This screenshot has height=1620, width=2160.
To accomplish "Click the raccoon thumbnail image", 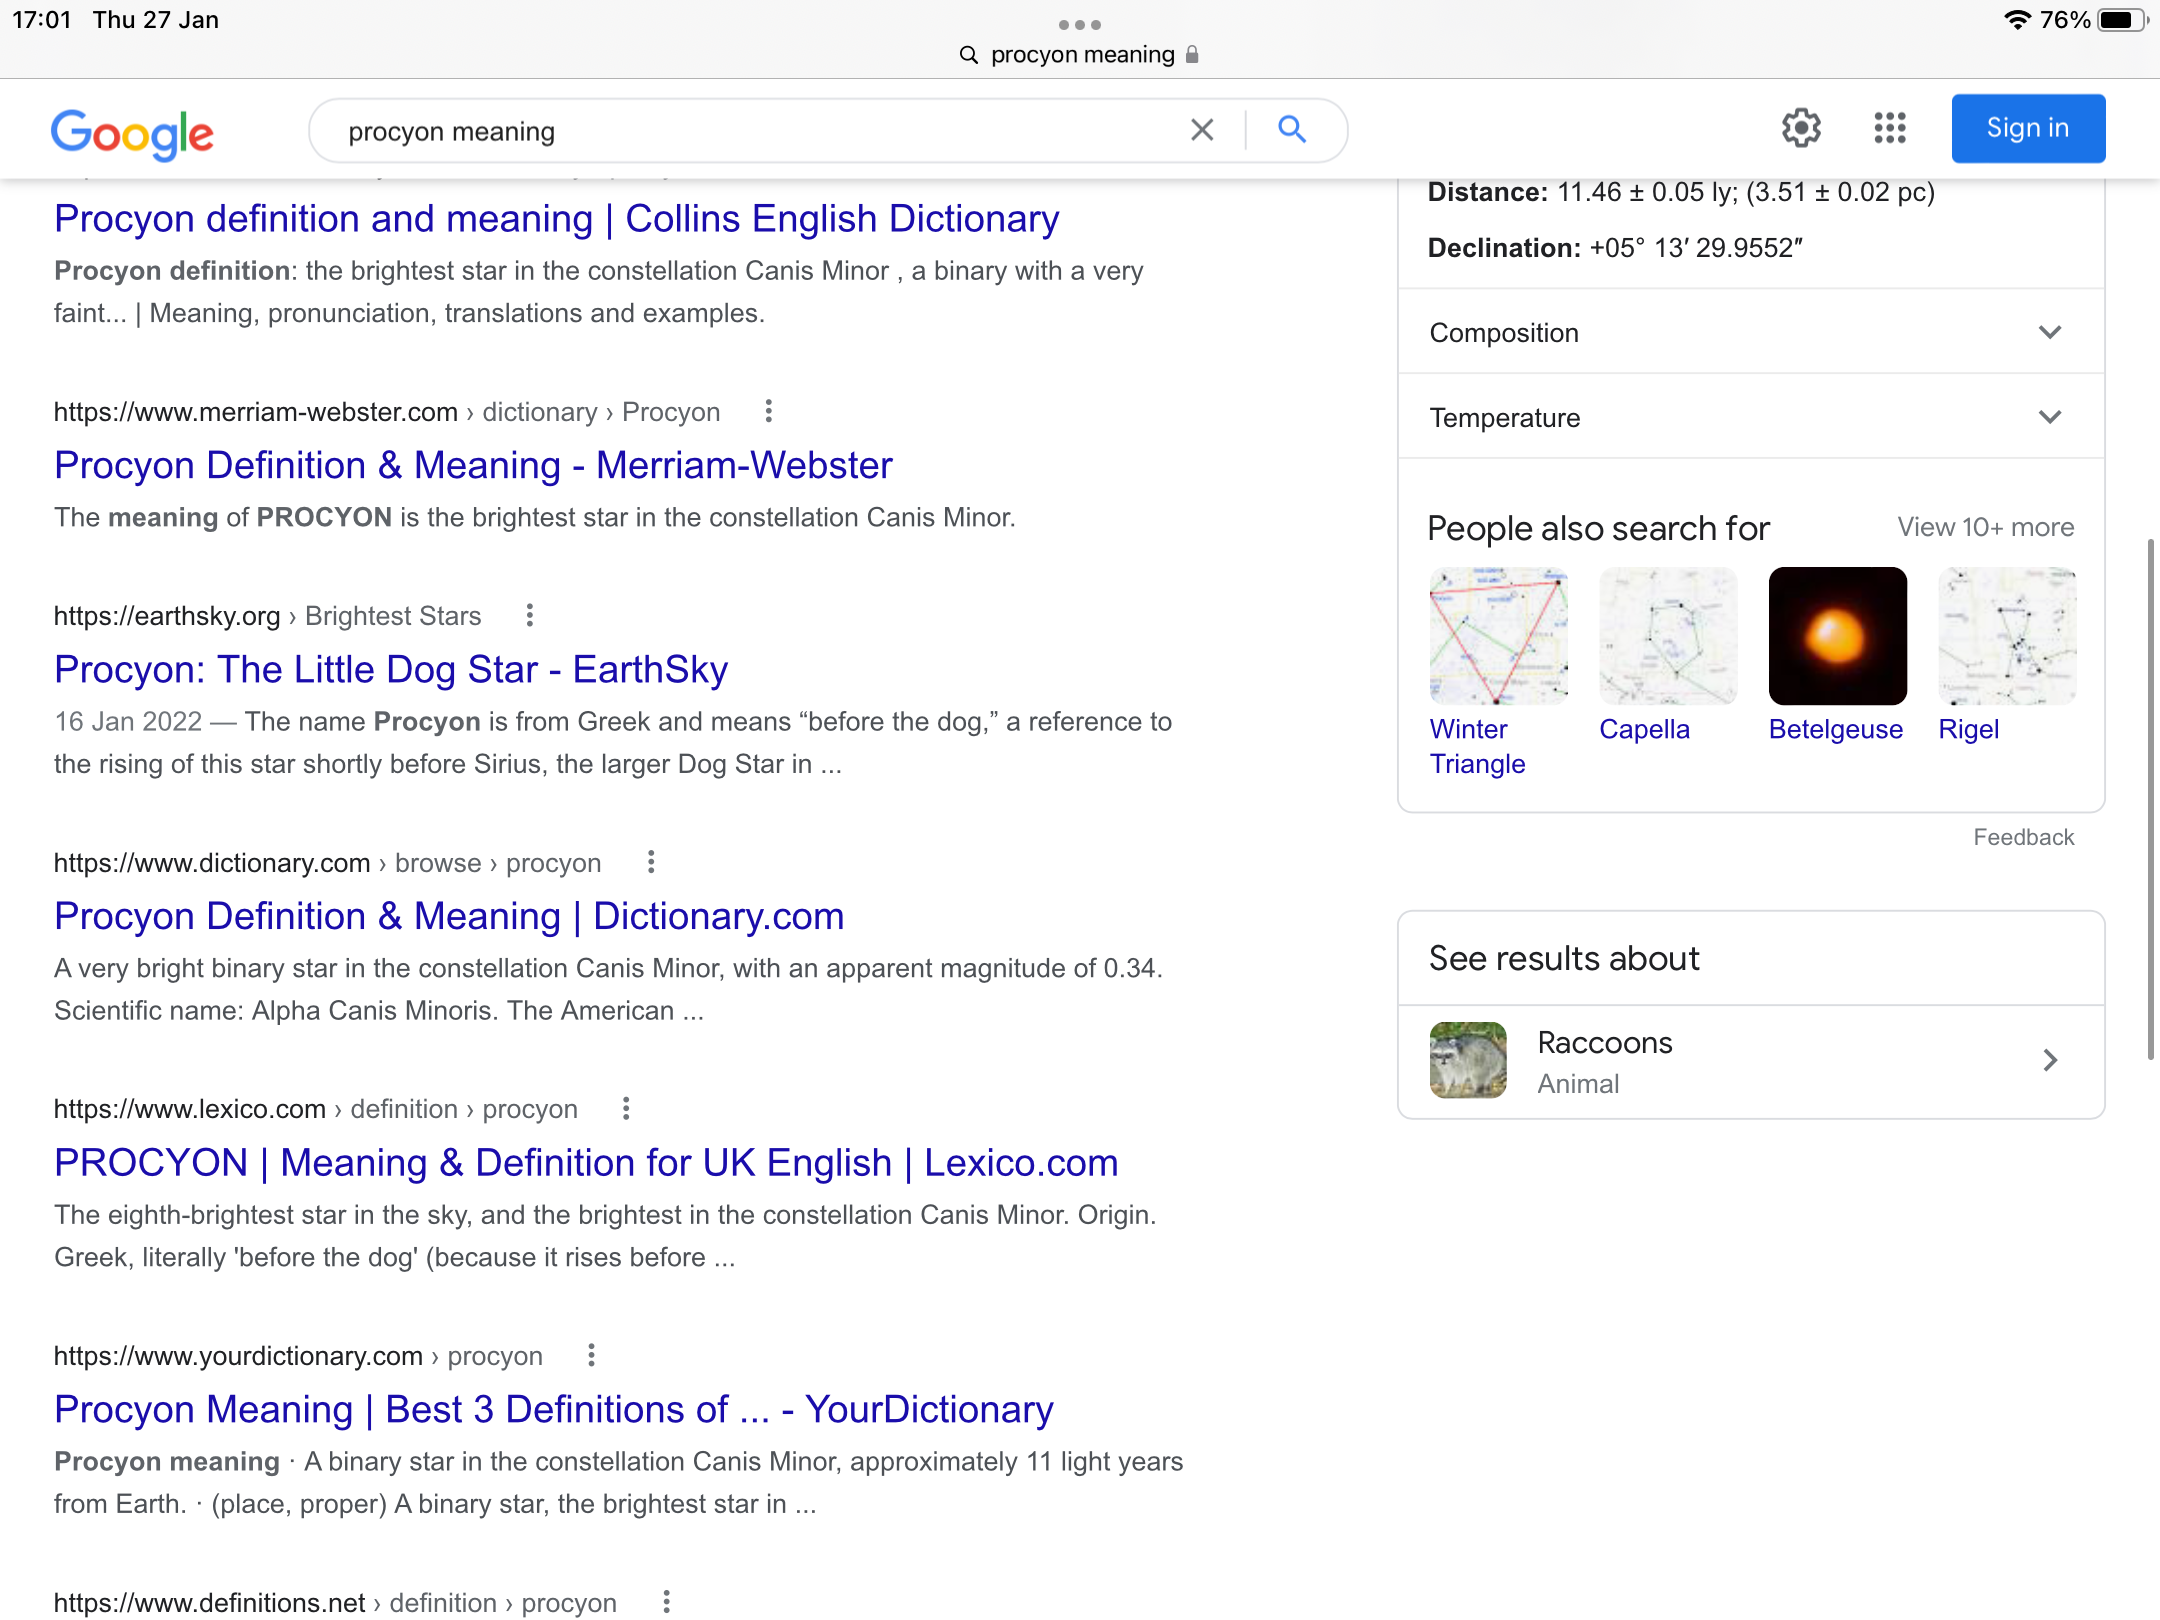I will tap(1468, 1060).
